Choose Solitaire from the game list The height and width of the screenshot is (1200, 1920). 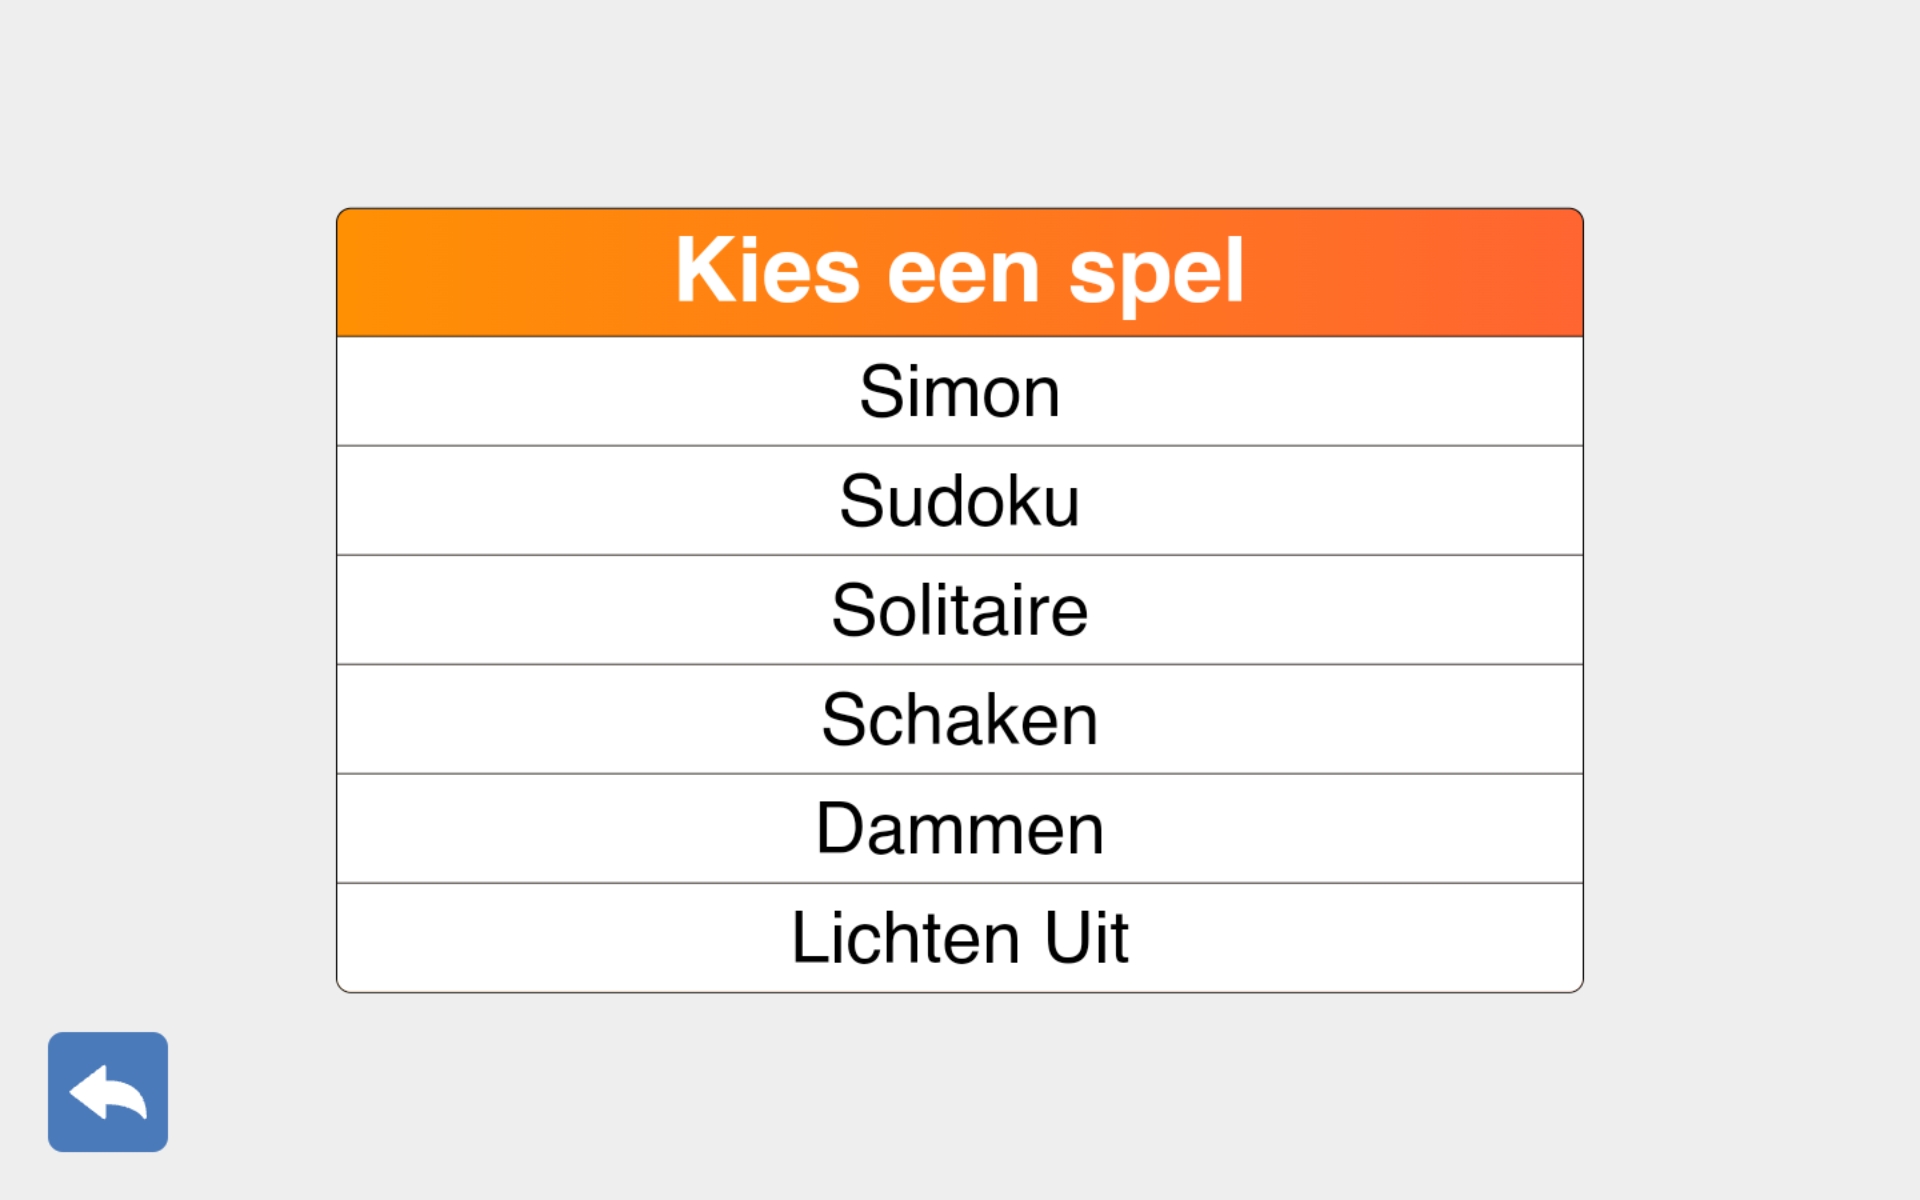point(959,610)
